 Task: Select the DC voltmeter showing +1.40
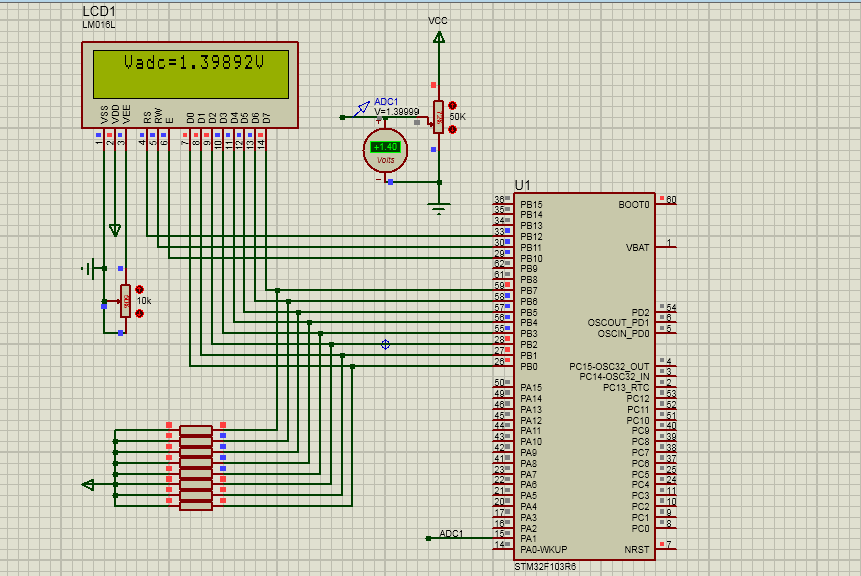click(385, 150)
